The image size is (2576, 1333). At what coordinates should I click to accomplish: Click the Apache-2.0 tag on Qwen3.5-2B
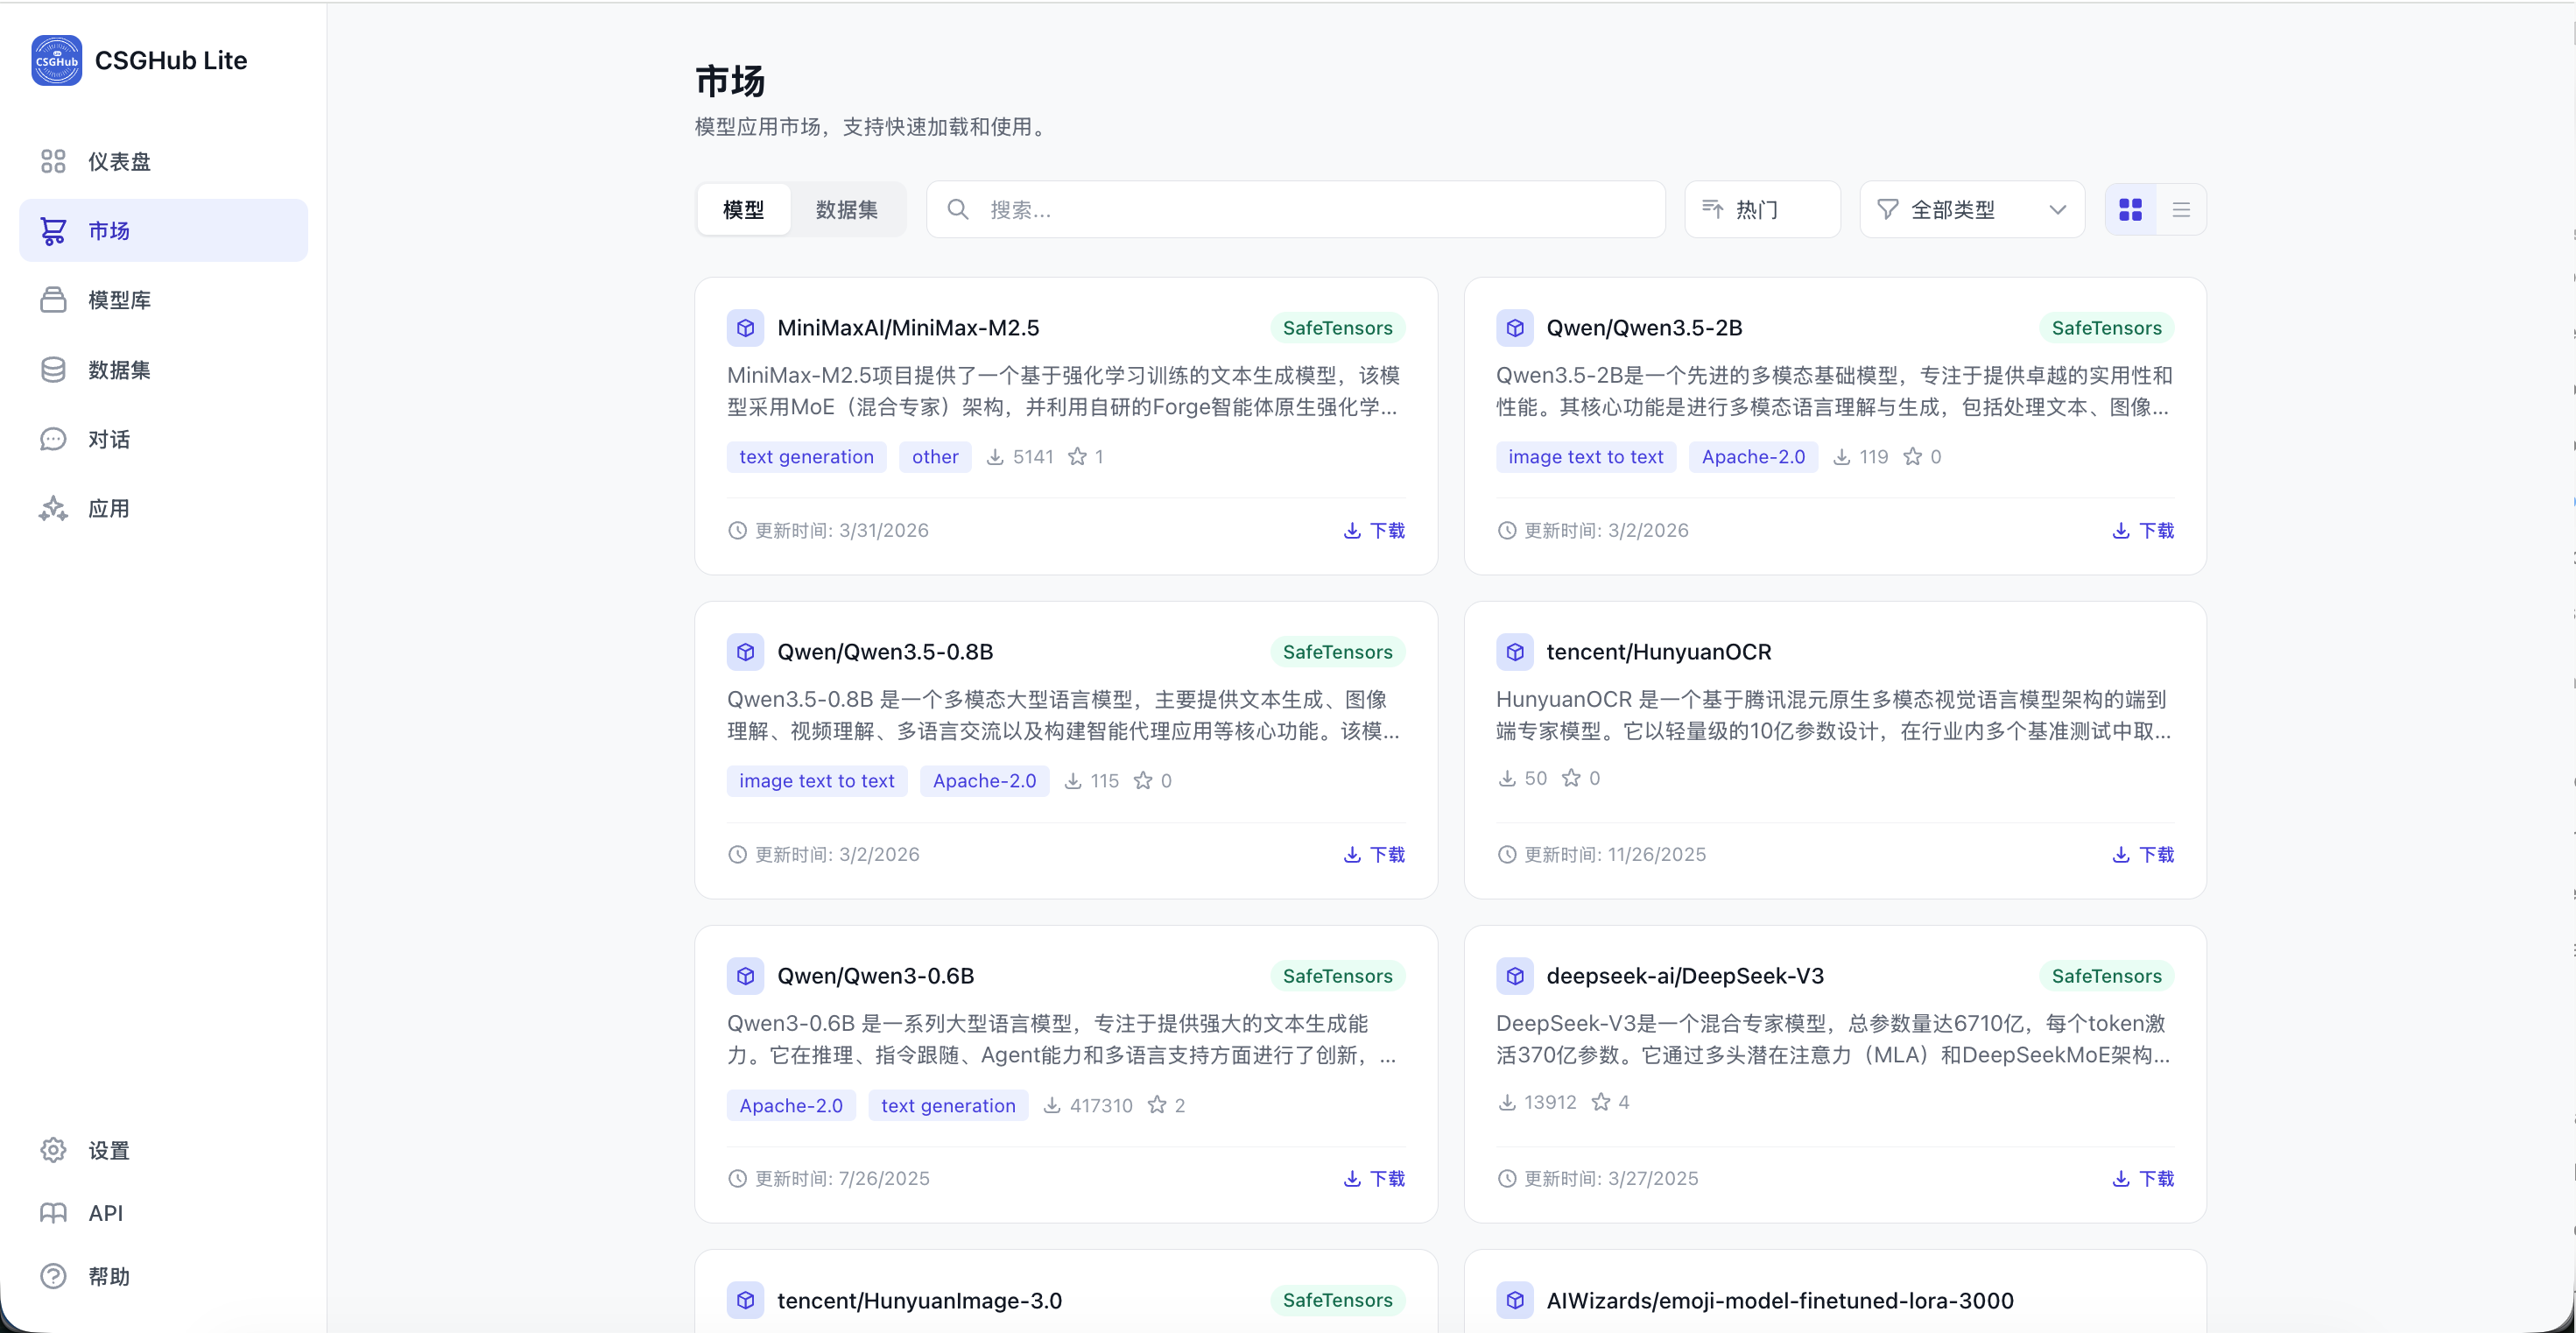(1753, 457)
